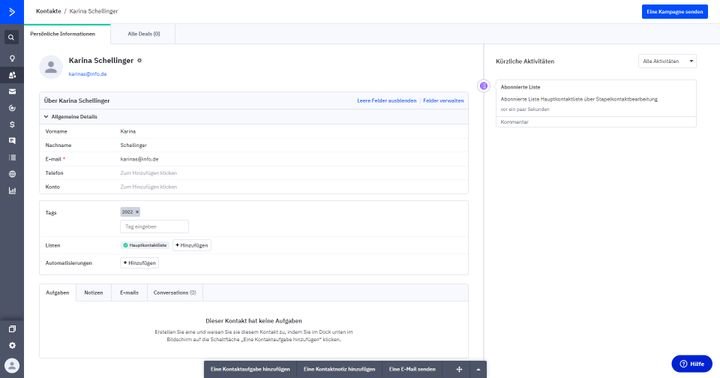Click the Tag eingeben input field
Viewport: 720px width, 378px height.
coord(154,226)
